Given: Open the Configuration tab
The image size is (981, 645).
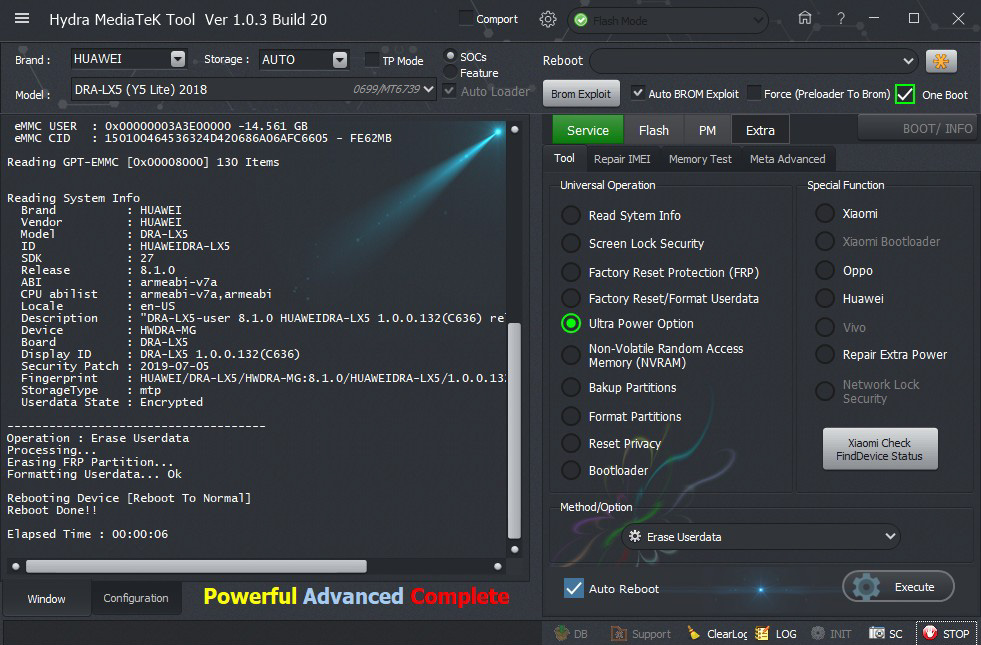Looking at the screenshot, I should (x=136, y=598).
